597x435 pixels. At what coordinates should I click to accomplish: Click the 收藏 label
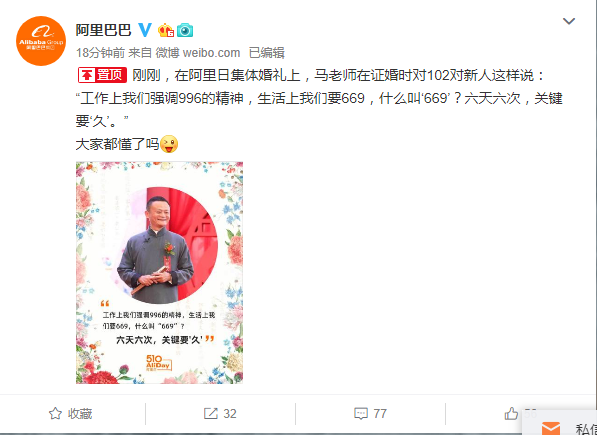tap(80, 414)
